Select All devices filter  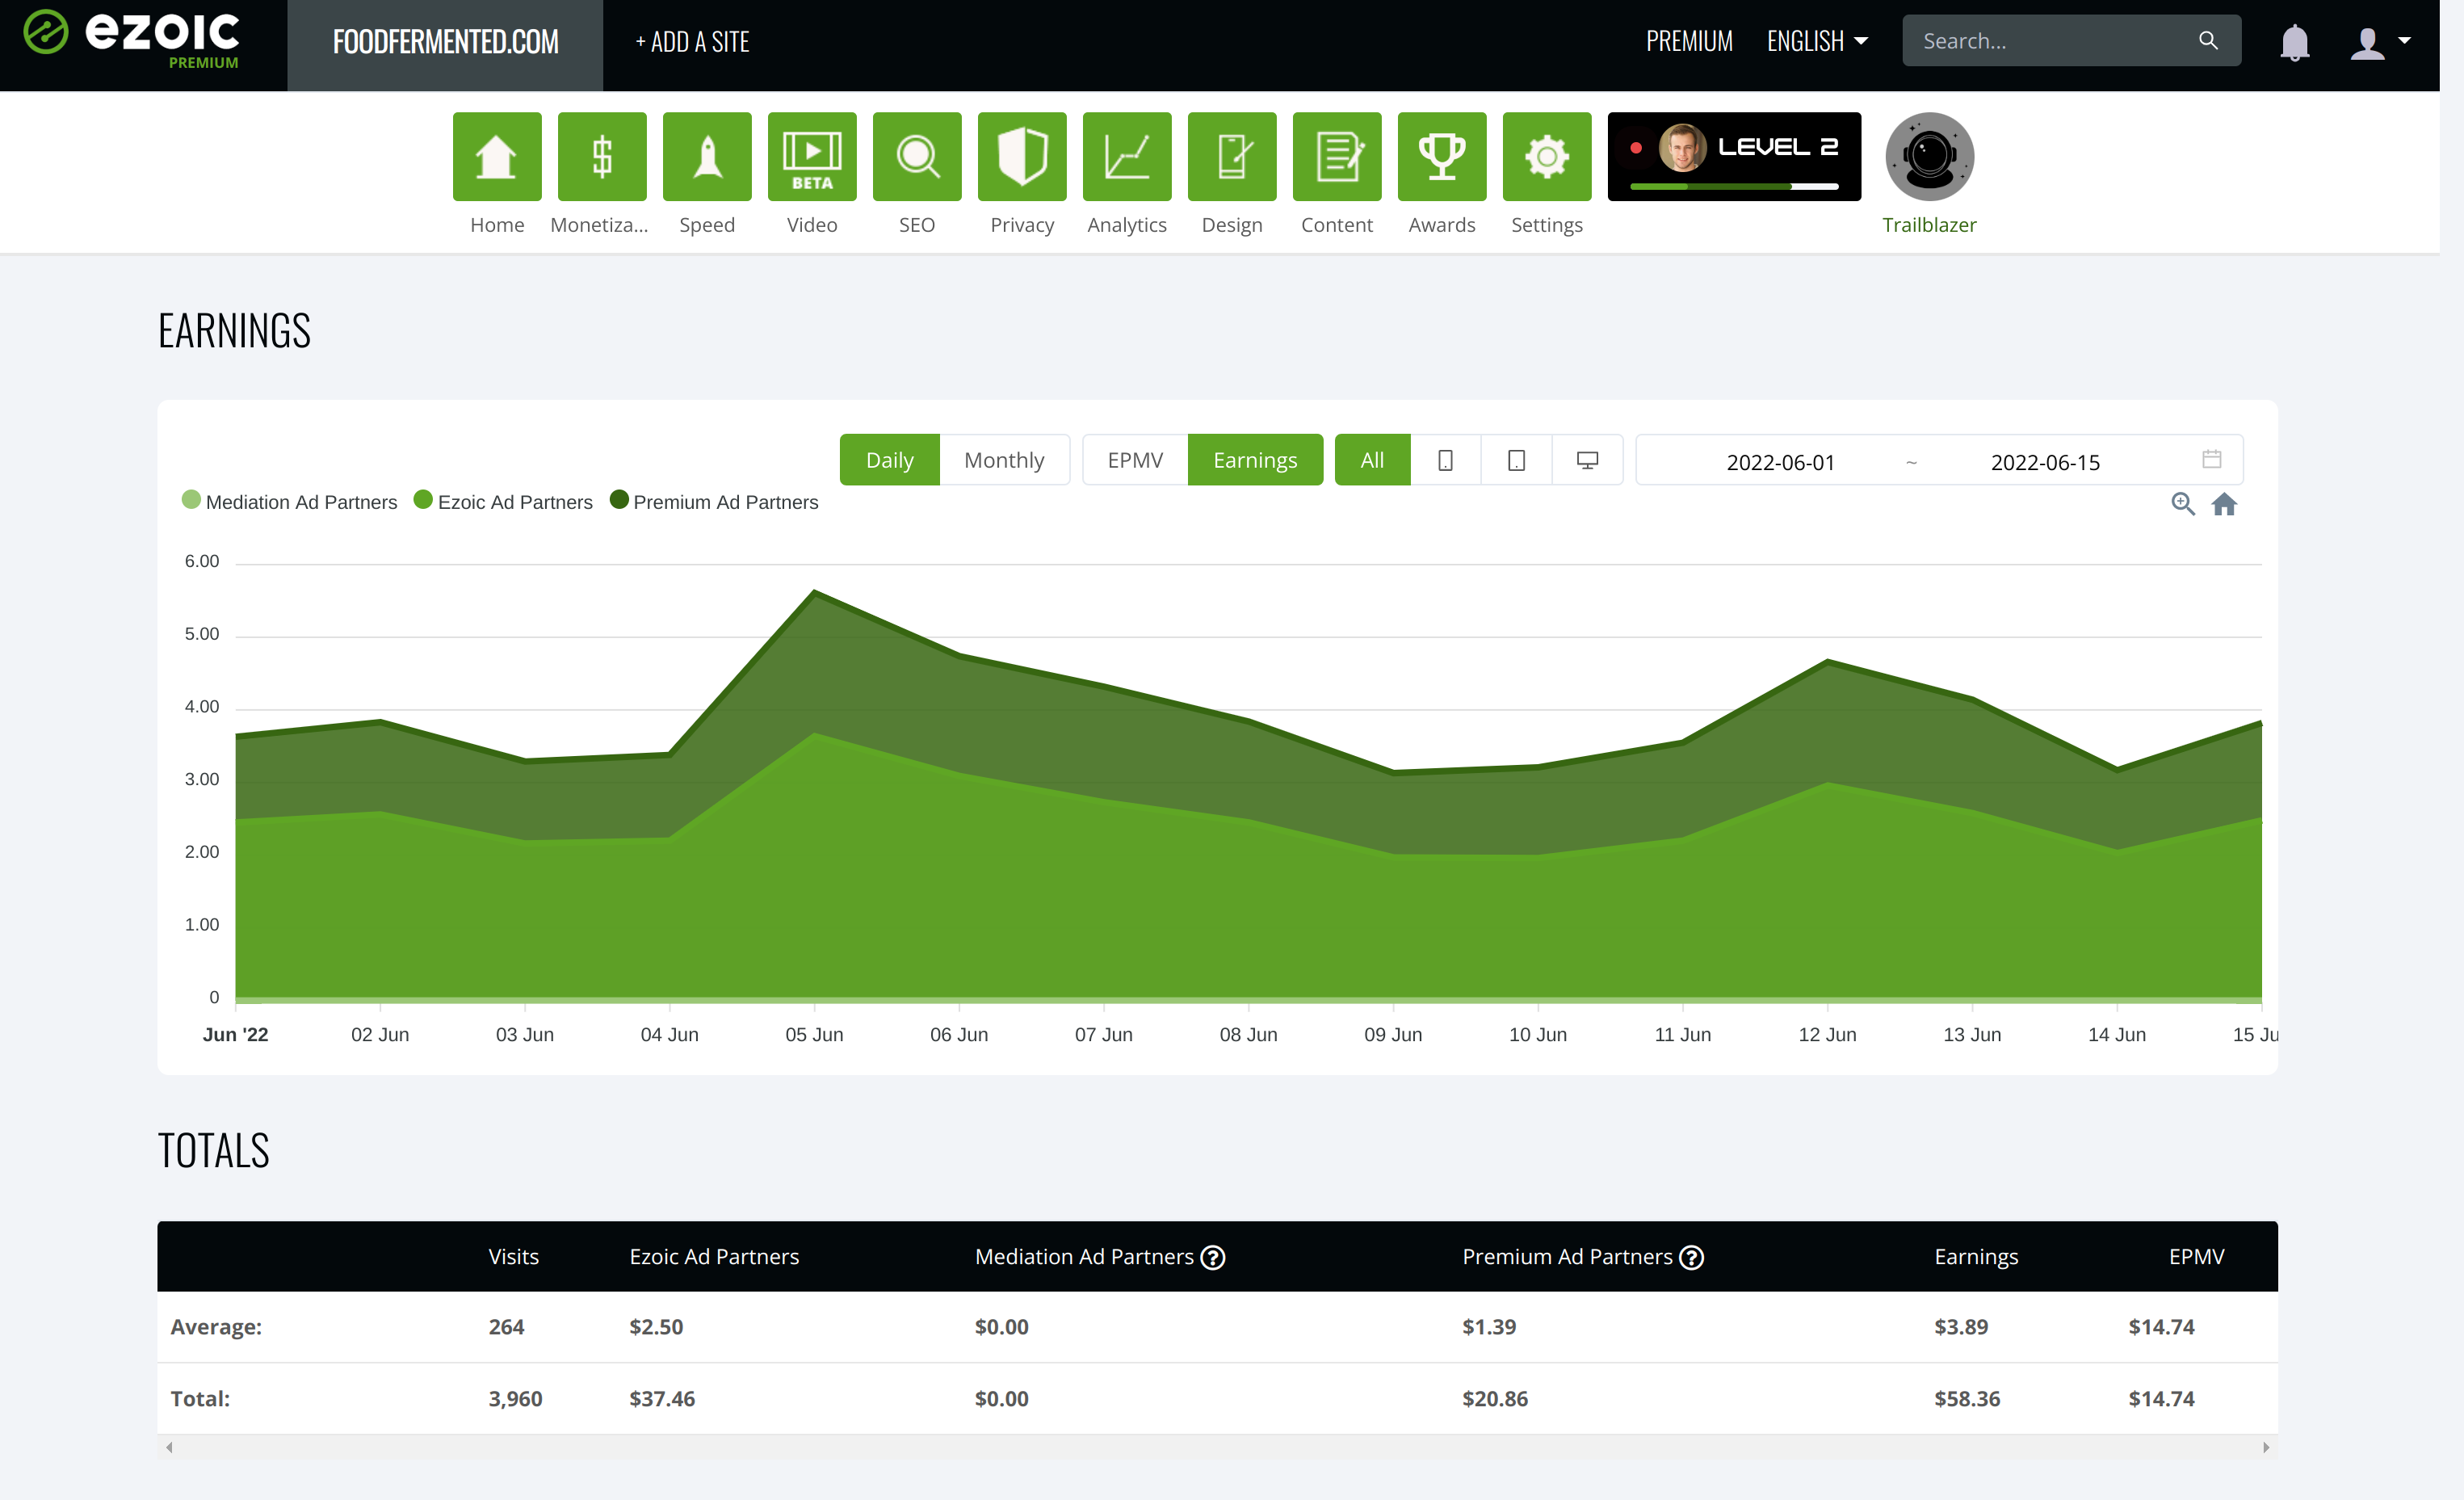click(x=1372, y=460)
